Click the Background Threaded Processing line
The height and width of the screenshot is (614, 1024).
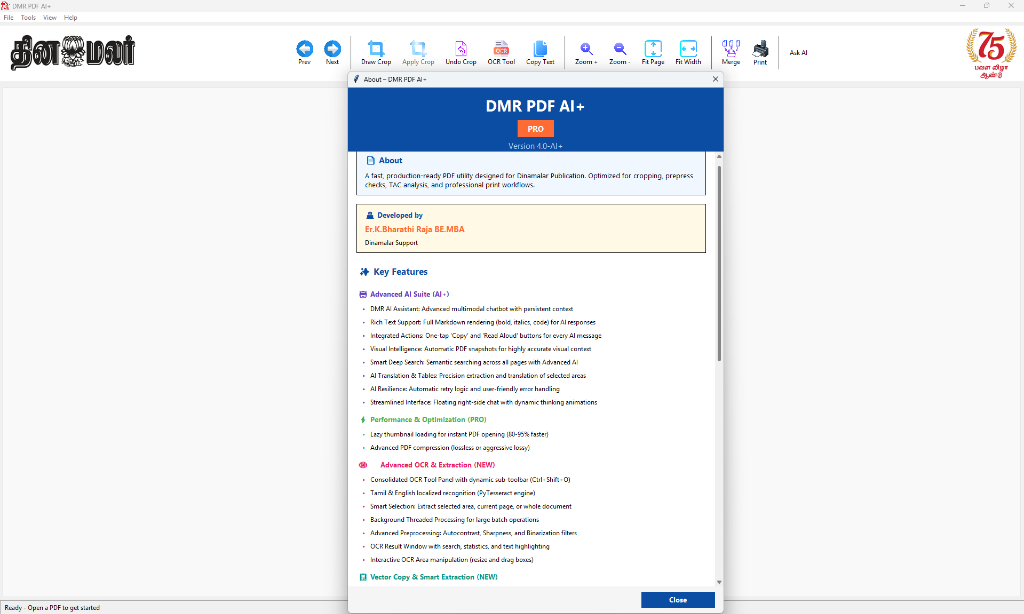[x=455, y=520]
